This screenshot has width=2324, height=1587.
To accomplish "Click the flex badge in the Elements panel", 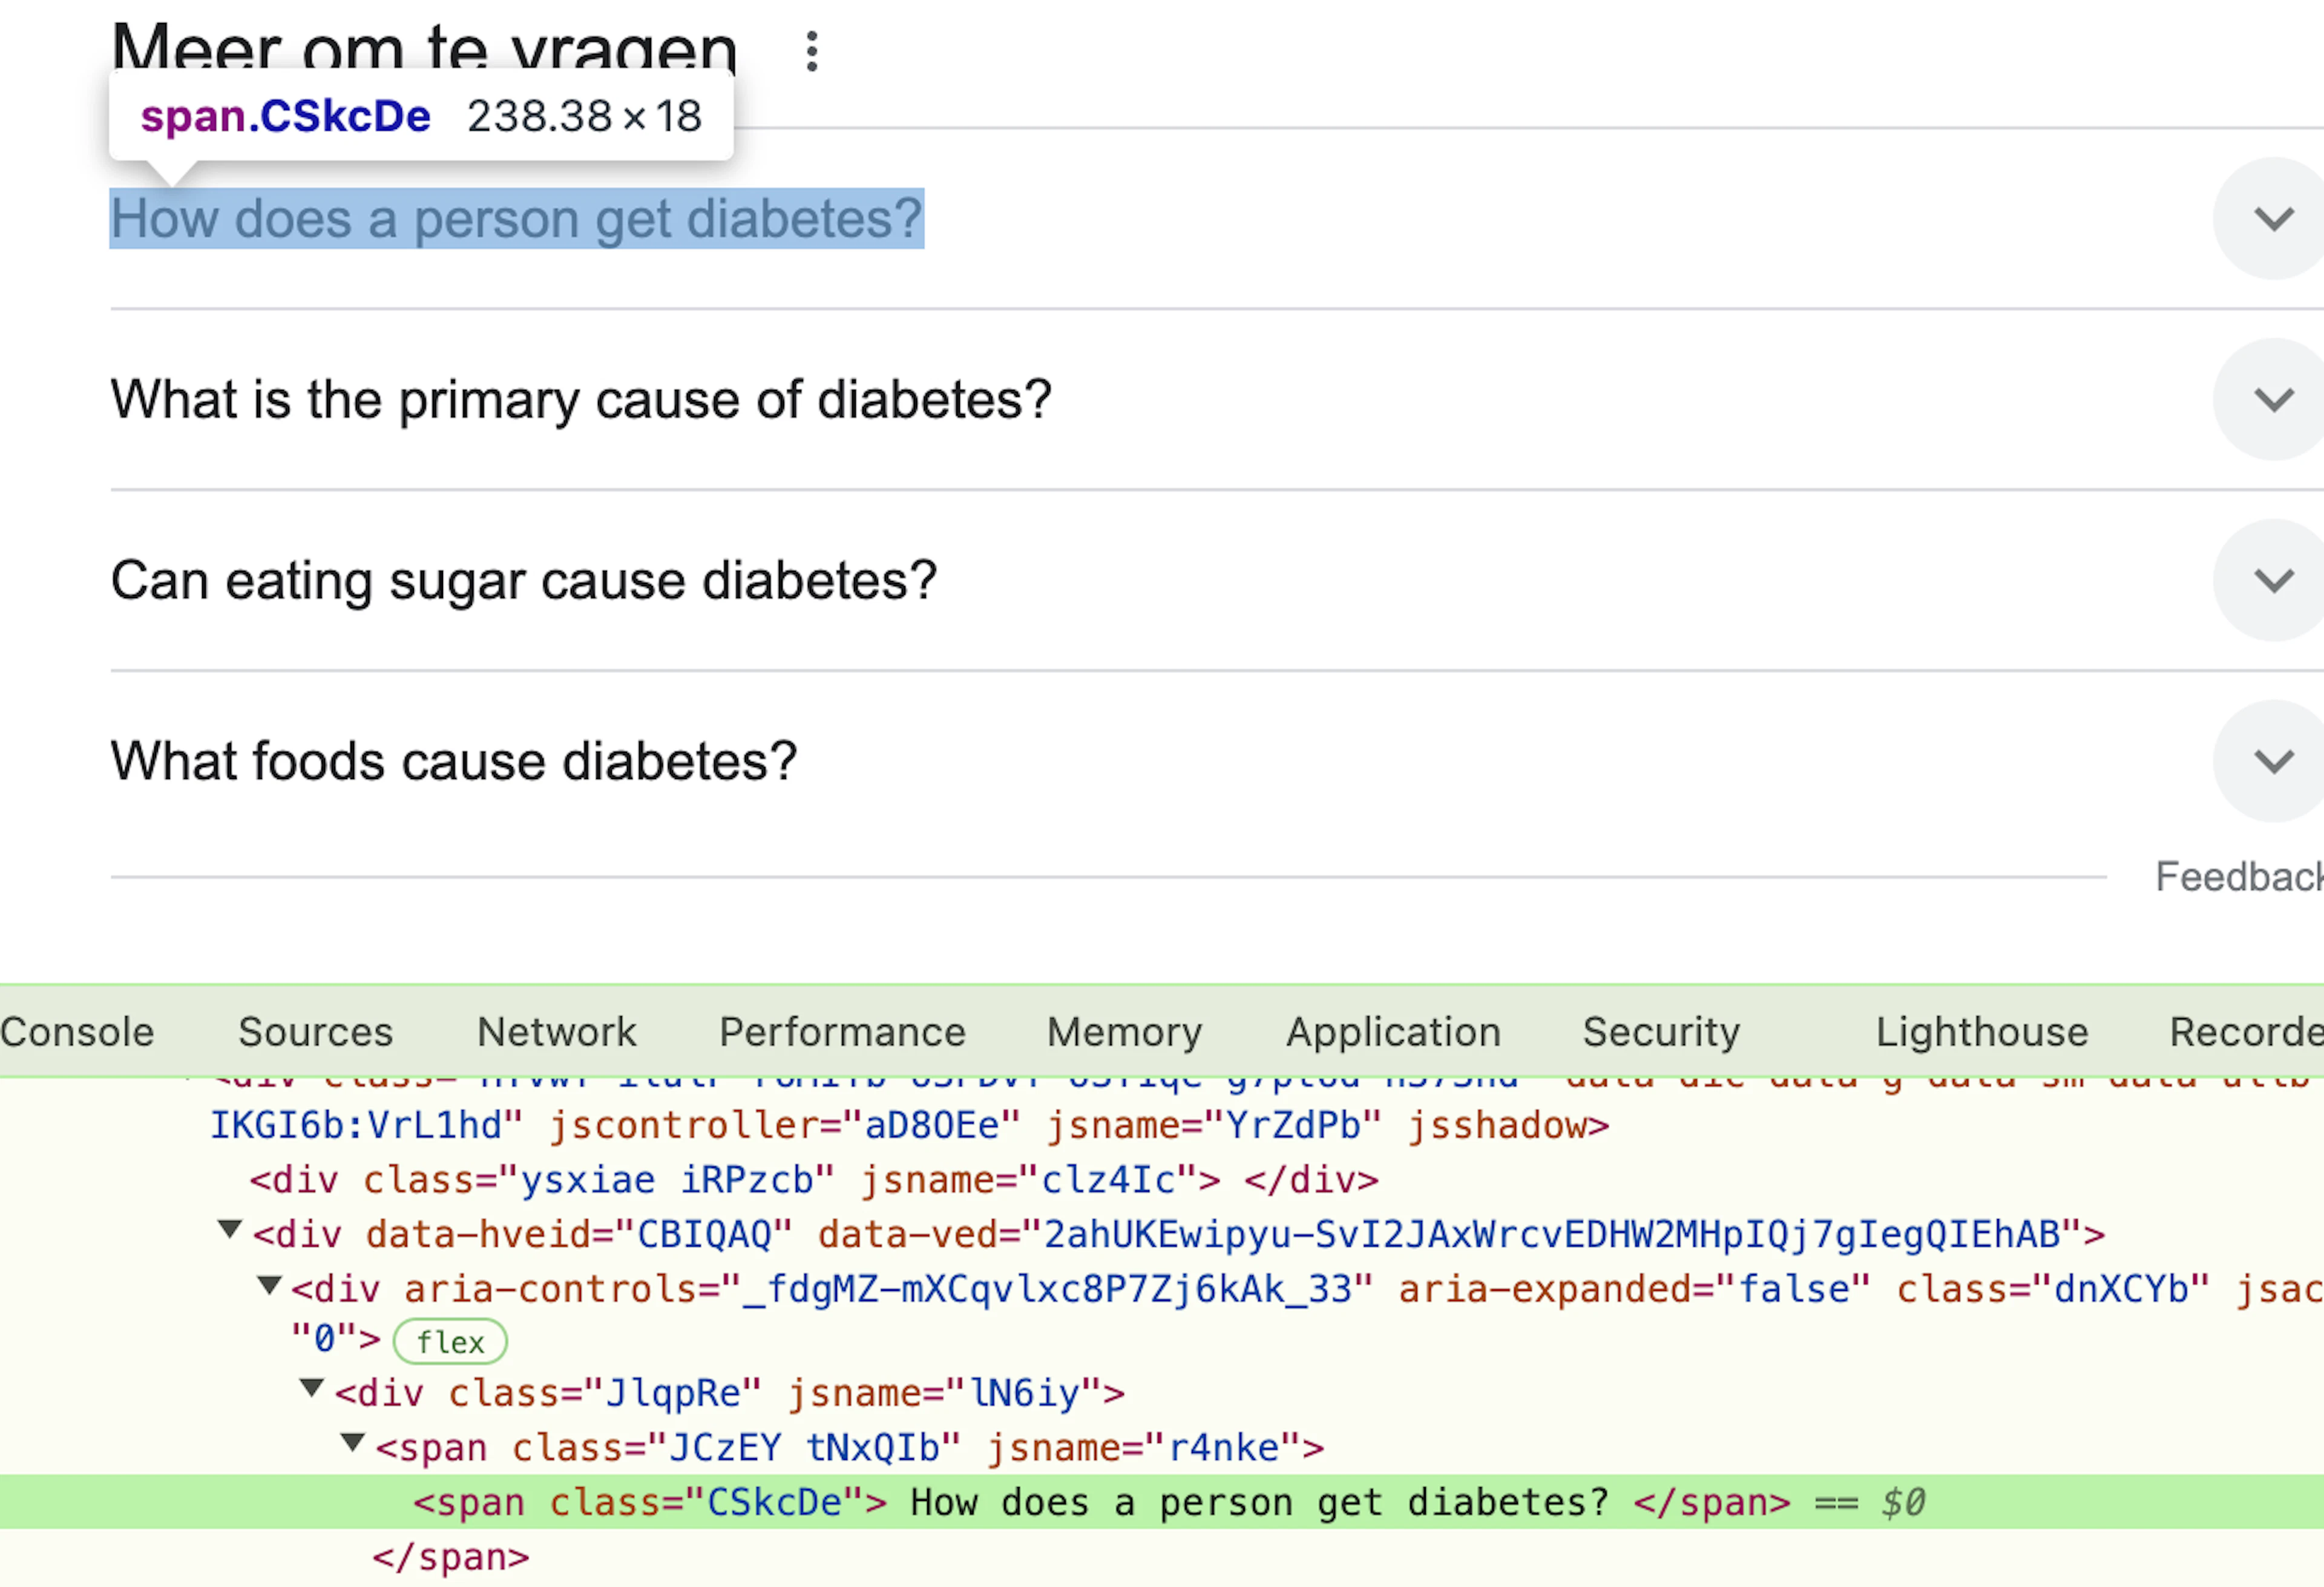I will 450,1342.
